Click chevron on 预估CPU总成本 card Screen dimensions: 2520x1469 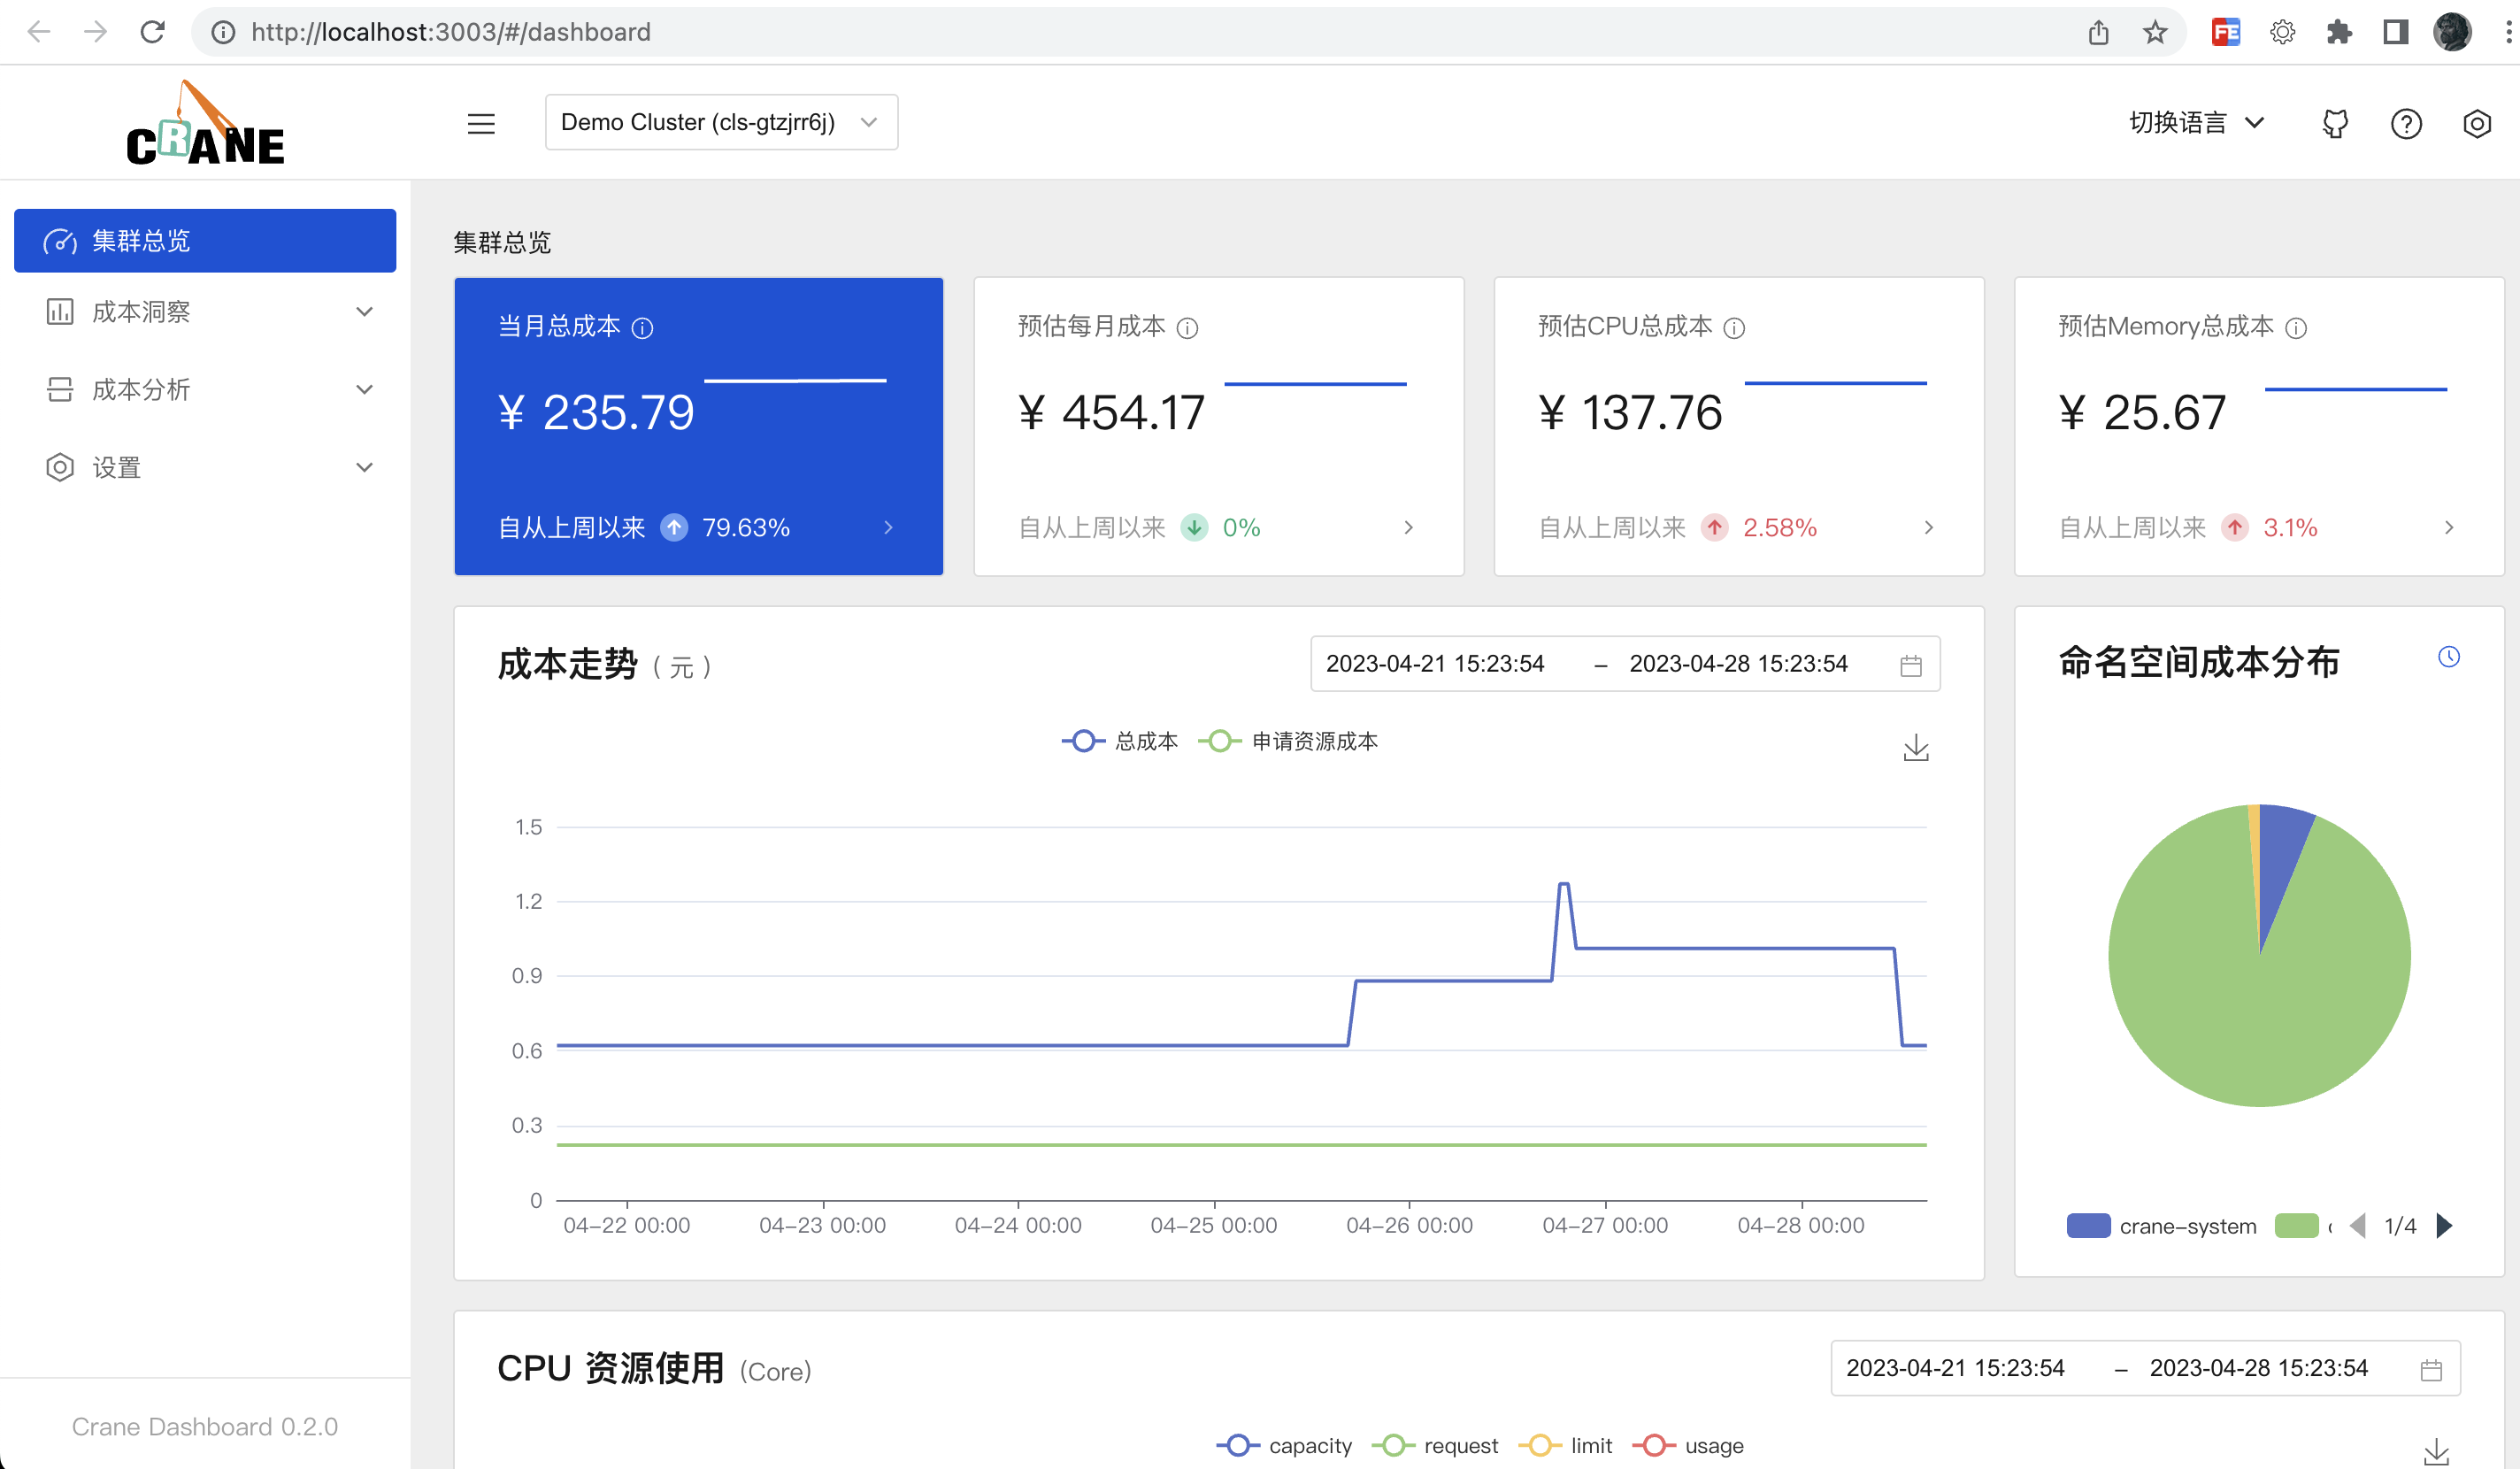pos(1928,527)
